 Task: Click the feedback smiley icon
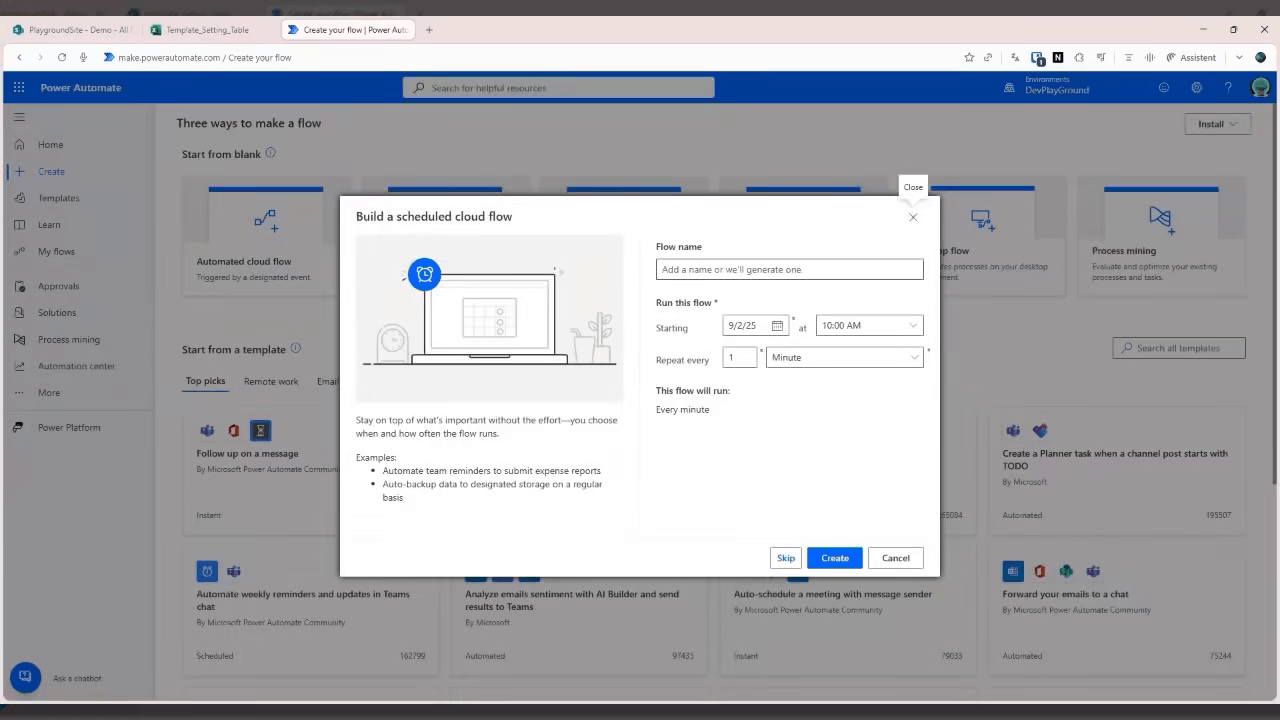(x=1164, y=88)
